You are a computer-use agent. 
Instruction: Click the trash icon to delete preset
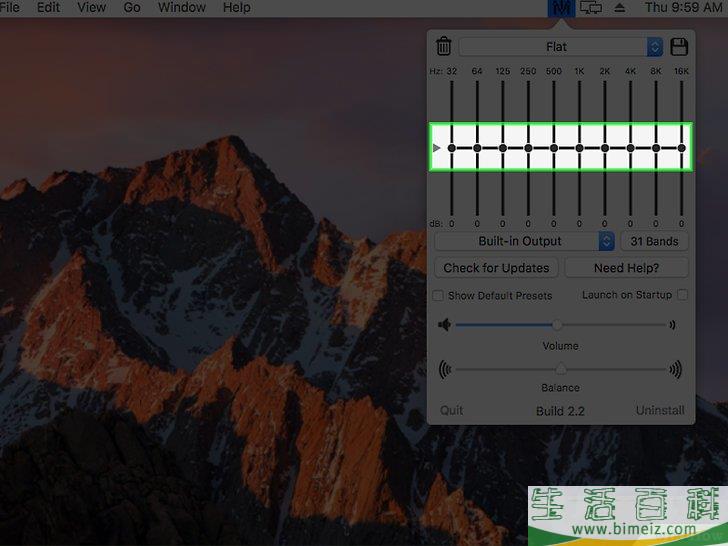(x=444, y=47)
